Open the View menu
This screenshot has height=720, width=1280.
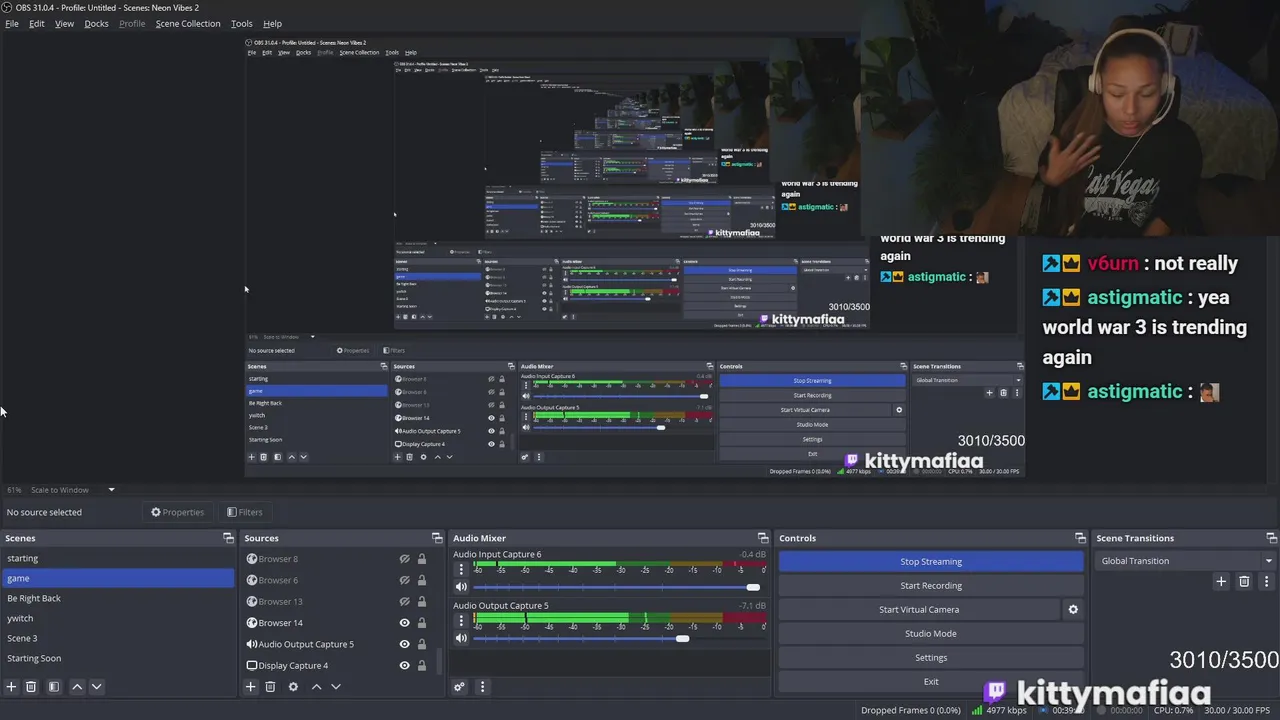64,23
